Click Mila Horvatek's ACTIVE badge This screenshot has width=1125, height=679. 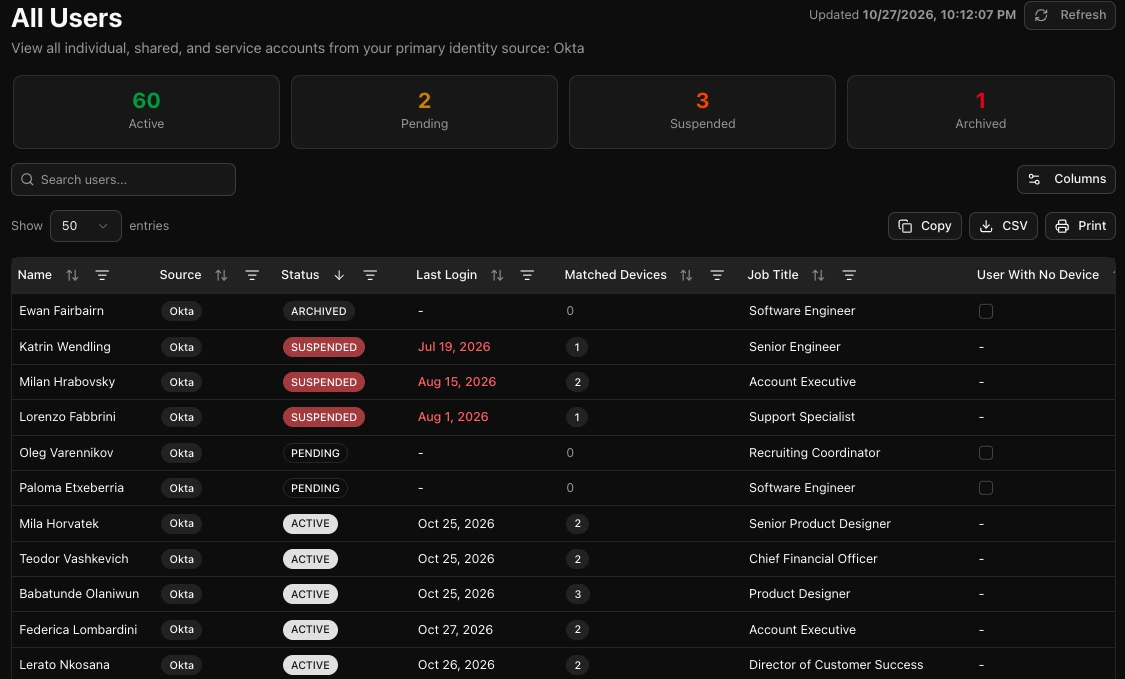click(310, 524)
